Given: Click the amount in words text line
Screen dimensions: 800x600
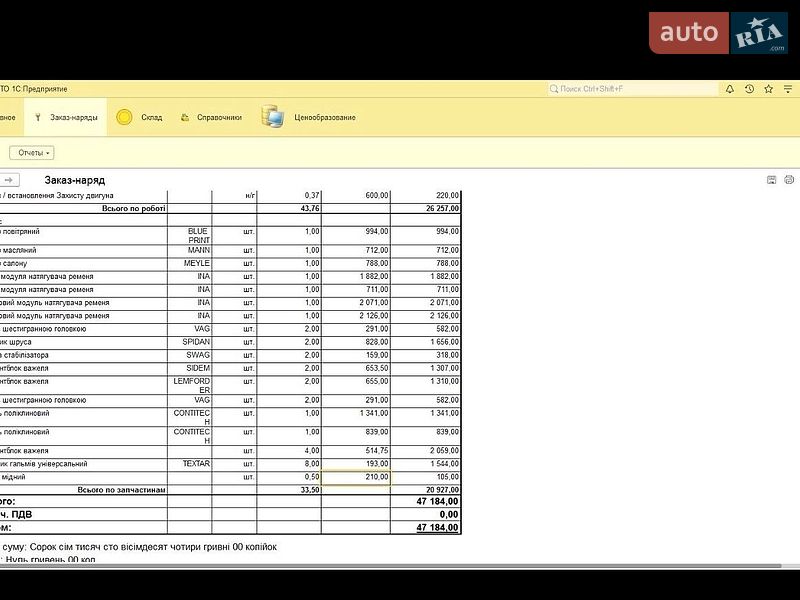Looking at the screenshot, I should click(x=139, y=547).
